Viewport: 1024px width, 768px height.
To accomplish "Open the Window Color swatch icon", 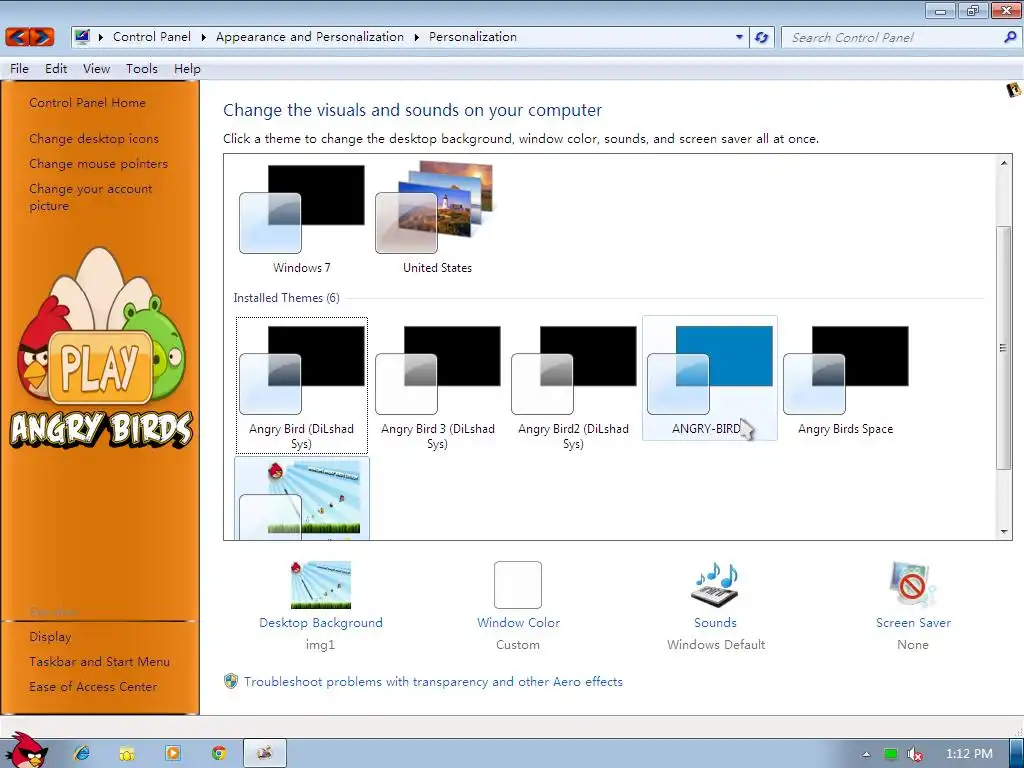I will pos(518,584).
